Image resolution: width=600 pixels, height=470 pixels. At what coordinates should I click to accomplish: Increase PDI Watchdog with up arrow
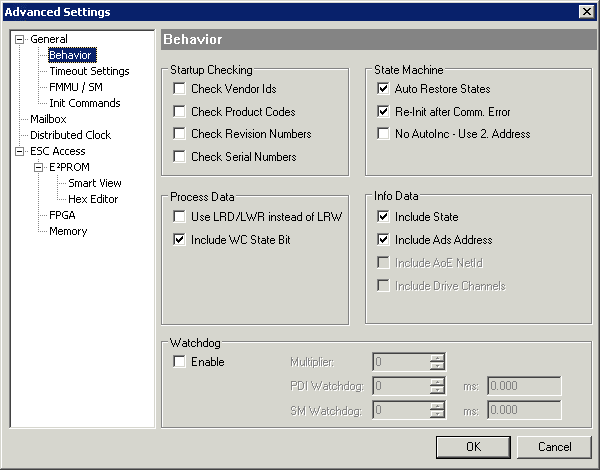coord(437,382)
